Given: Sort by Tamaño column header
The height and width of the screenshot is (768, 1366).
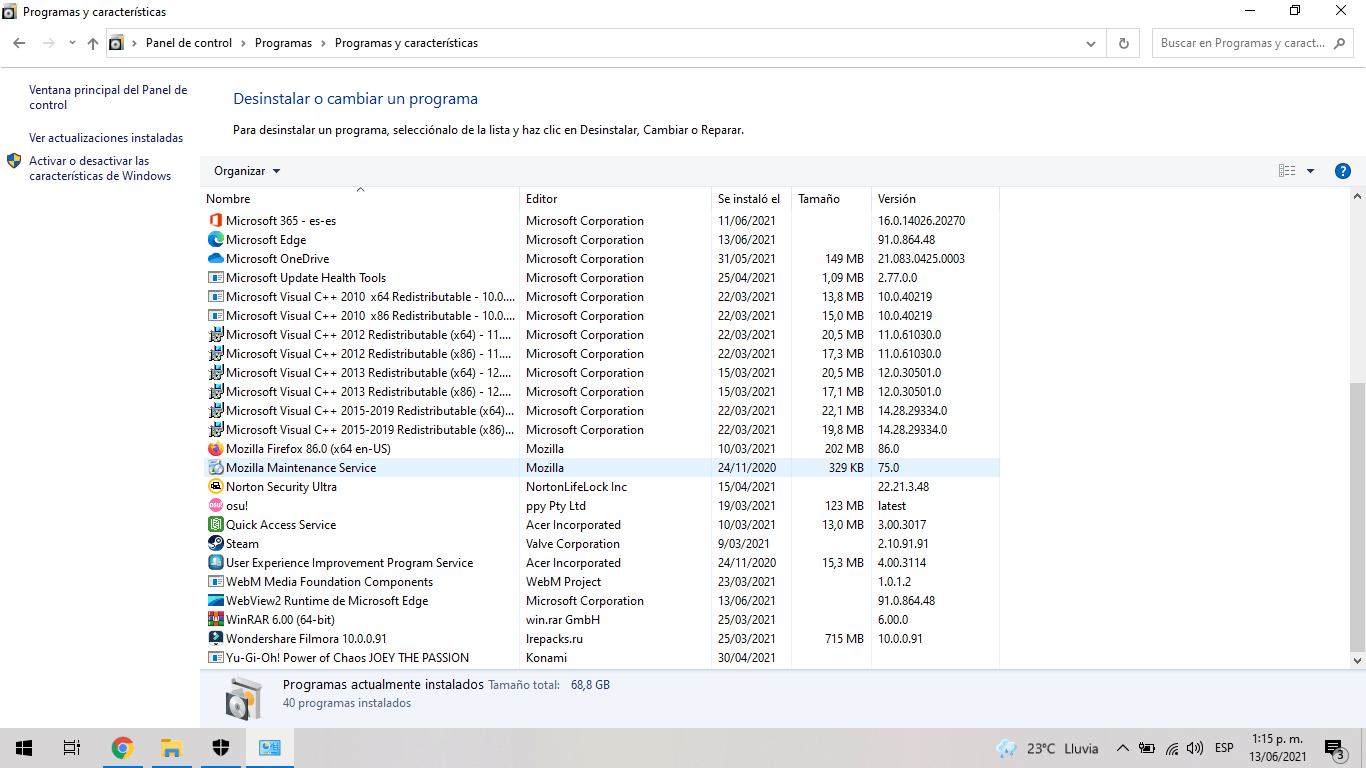Looking at the screenshot, I should tap(831, 199).
